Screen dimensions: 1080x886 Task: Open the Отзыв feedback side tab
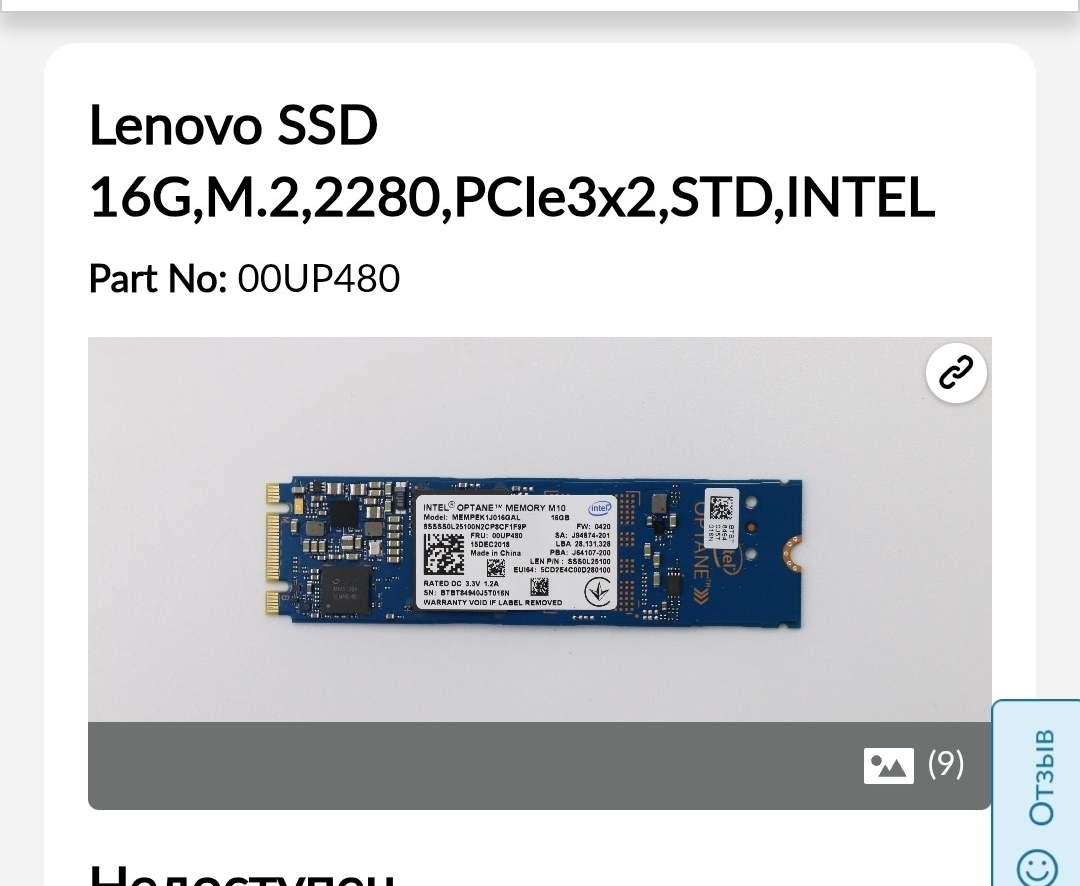click(1037, 793)
